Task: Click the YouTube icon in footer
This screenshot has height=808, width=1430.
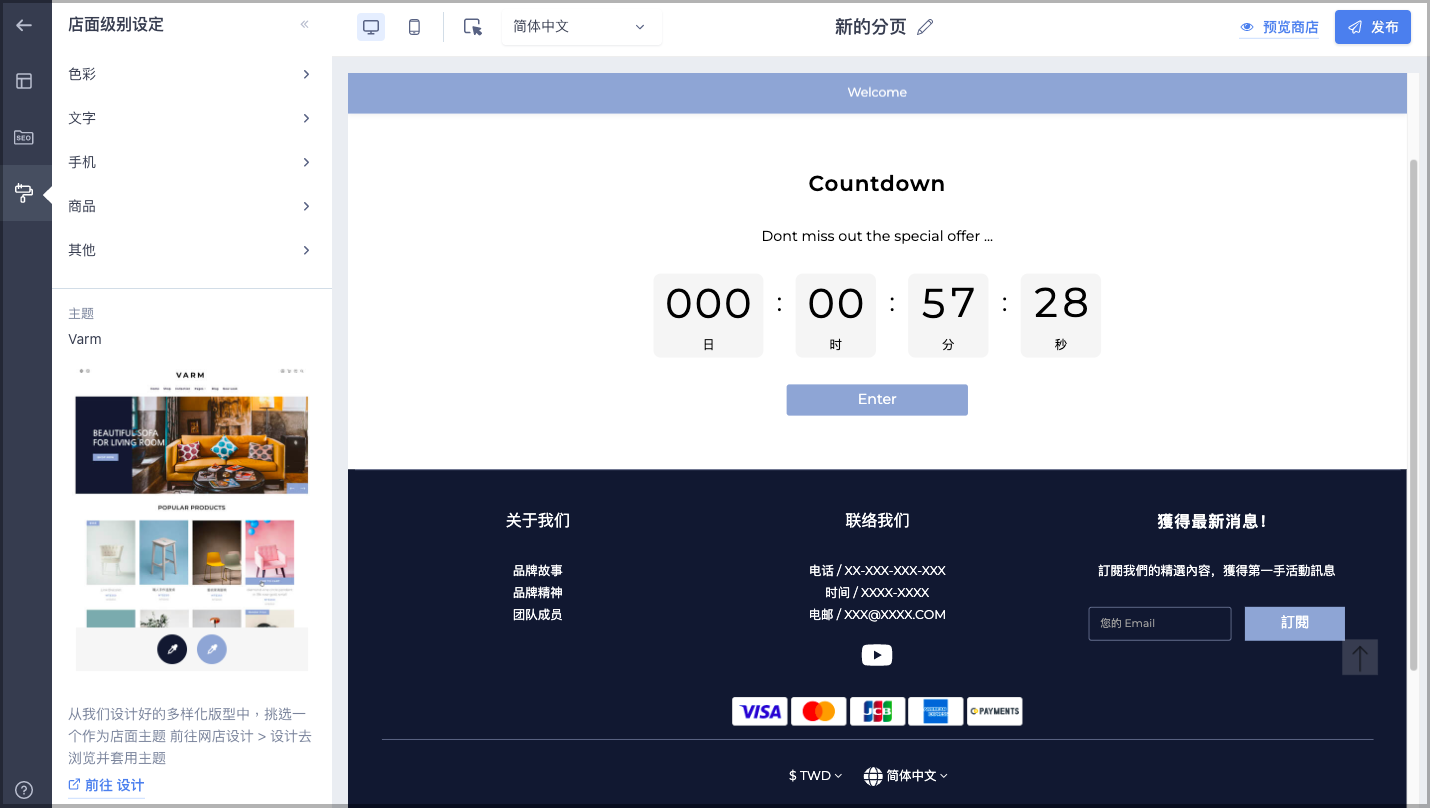Action: (x=877, y=655)
